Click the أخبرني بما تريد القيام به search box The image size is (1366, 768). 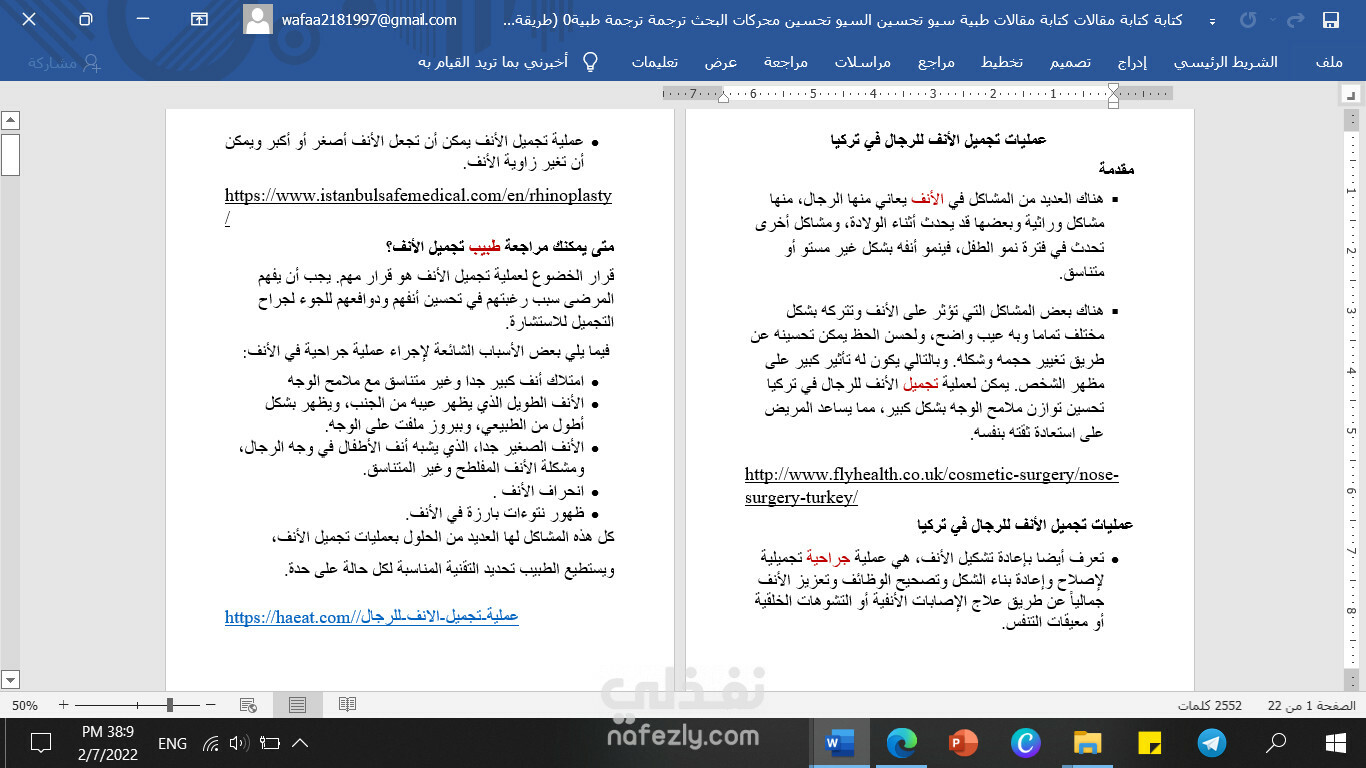point(493,62)
